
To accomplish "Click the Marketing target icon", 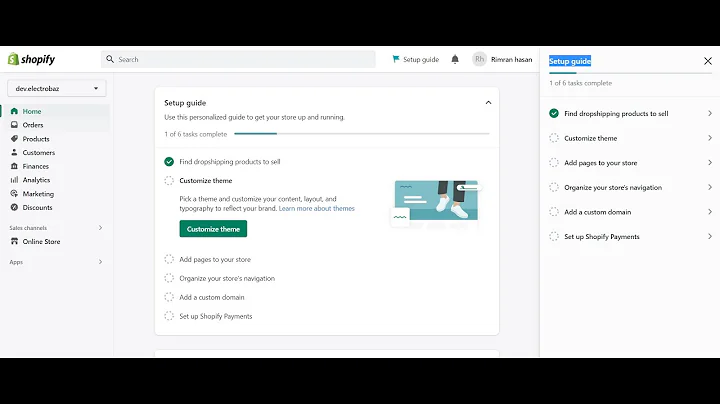I will click(x=14, y=194).
